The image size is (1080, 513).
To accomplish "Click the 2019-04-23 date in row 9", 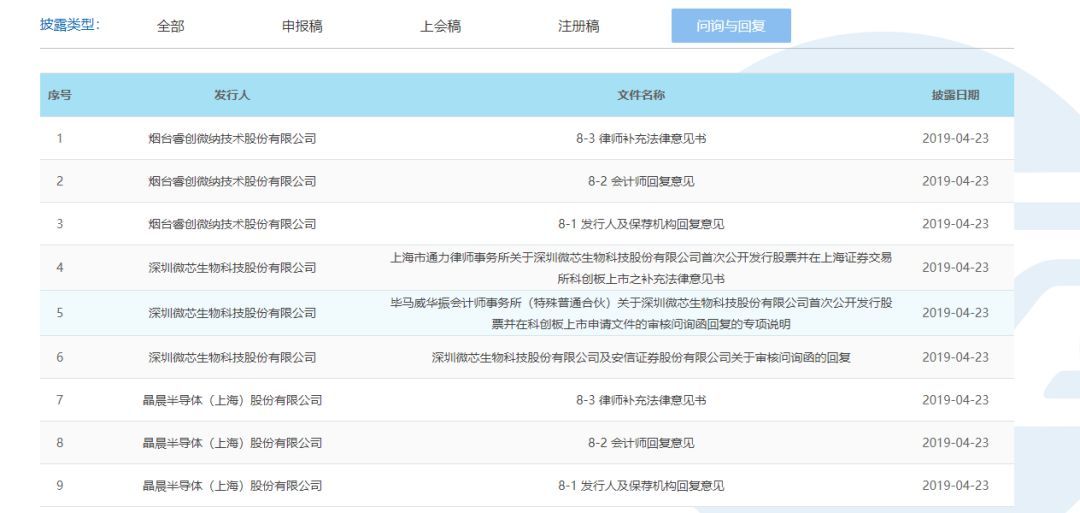I will (955, 485).
